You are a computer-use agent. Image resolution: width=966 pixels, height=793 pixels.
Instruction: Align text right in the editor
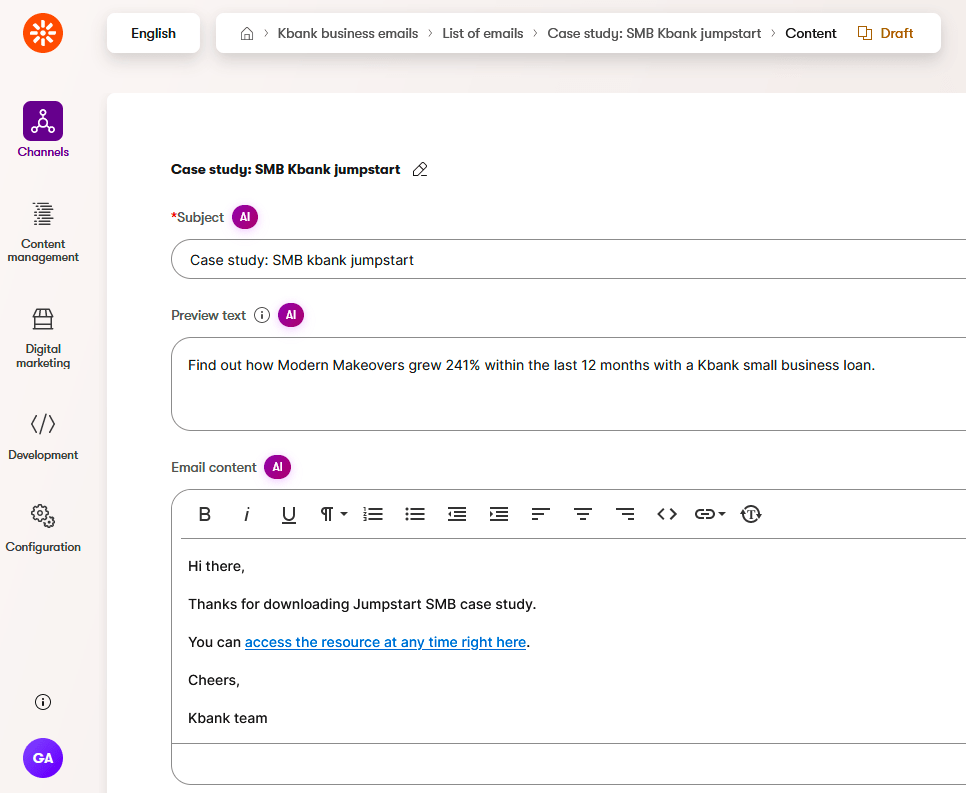[x=625, y=514]
